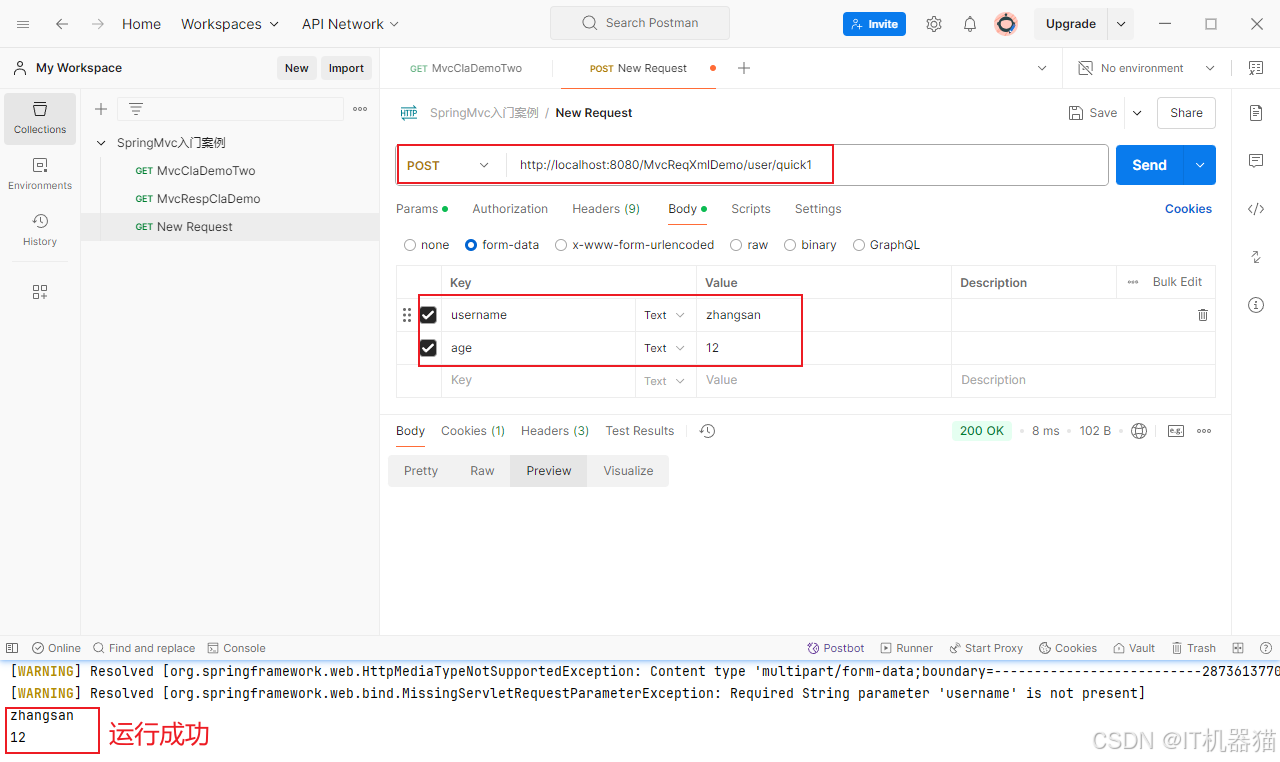Viewport: 1280px width, 762px height.
Task: Open the settings gear icon
Action: [934, 24]
